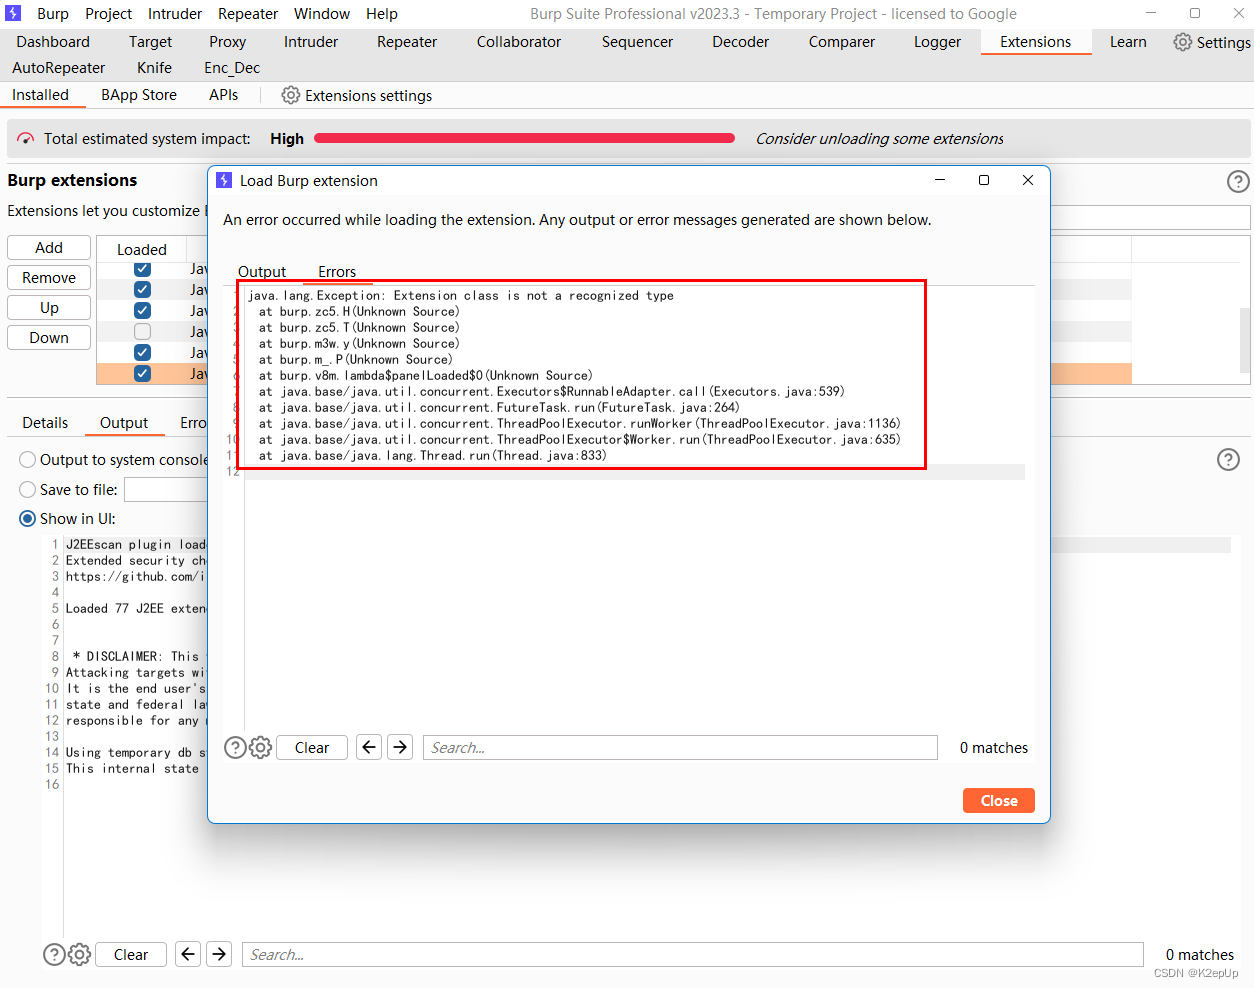Image resolution: width=1254 pixels, height=988 pixels.
Task: Move extension Down button
Action: pos(49,338)
